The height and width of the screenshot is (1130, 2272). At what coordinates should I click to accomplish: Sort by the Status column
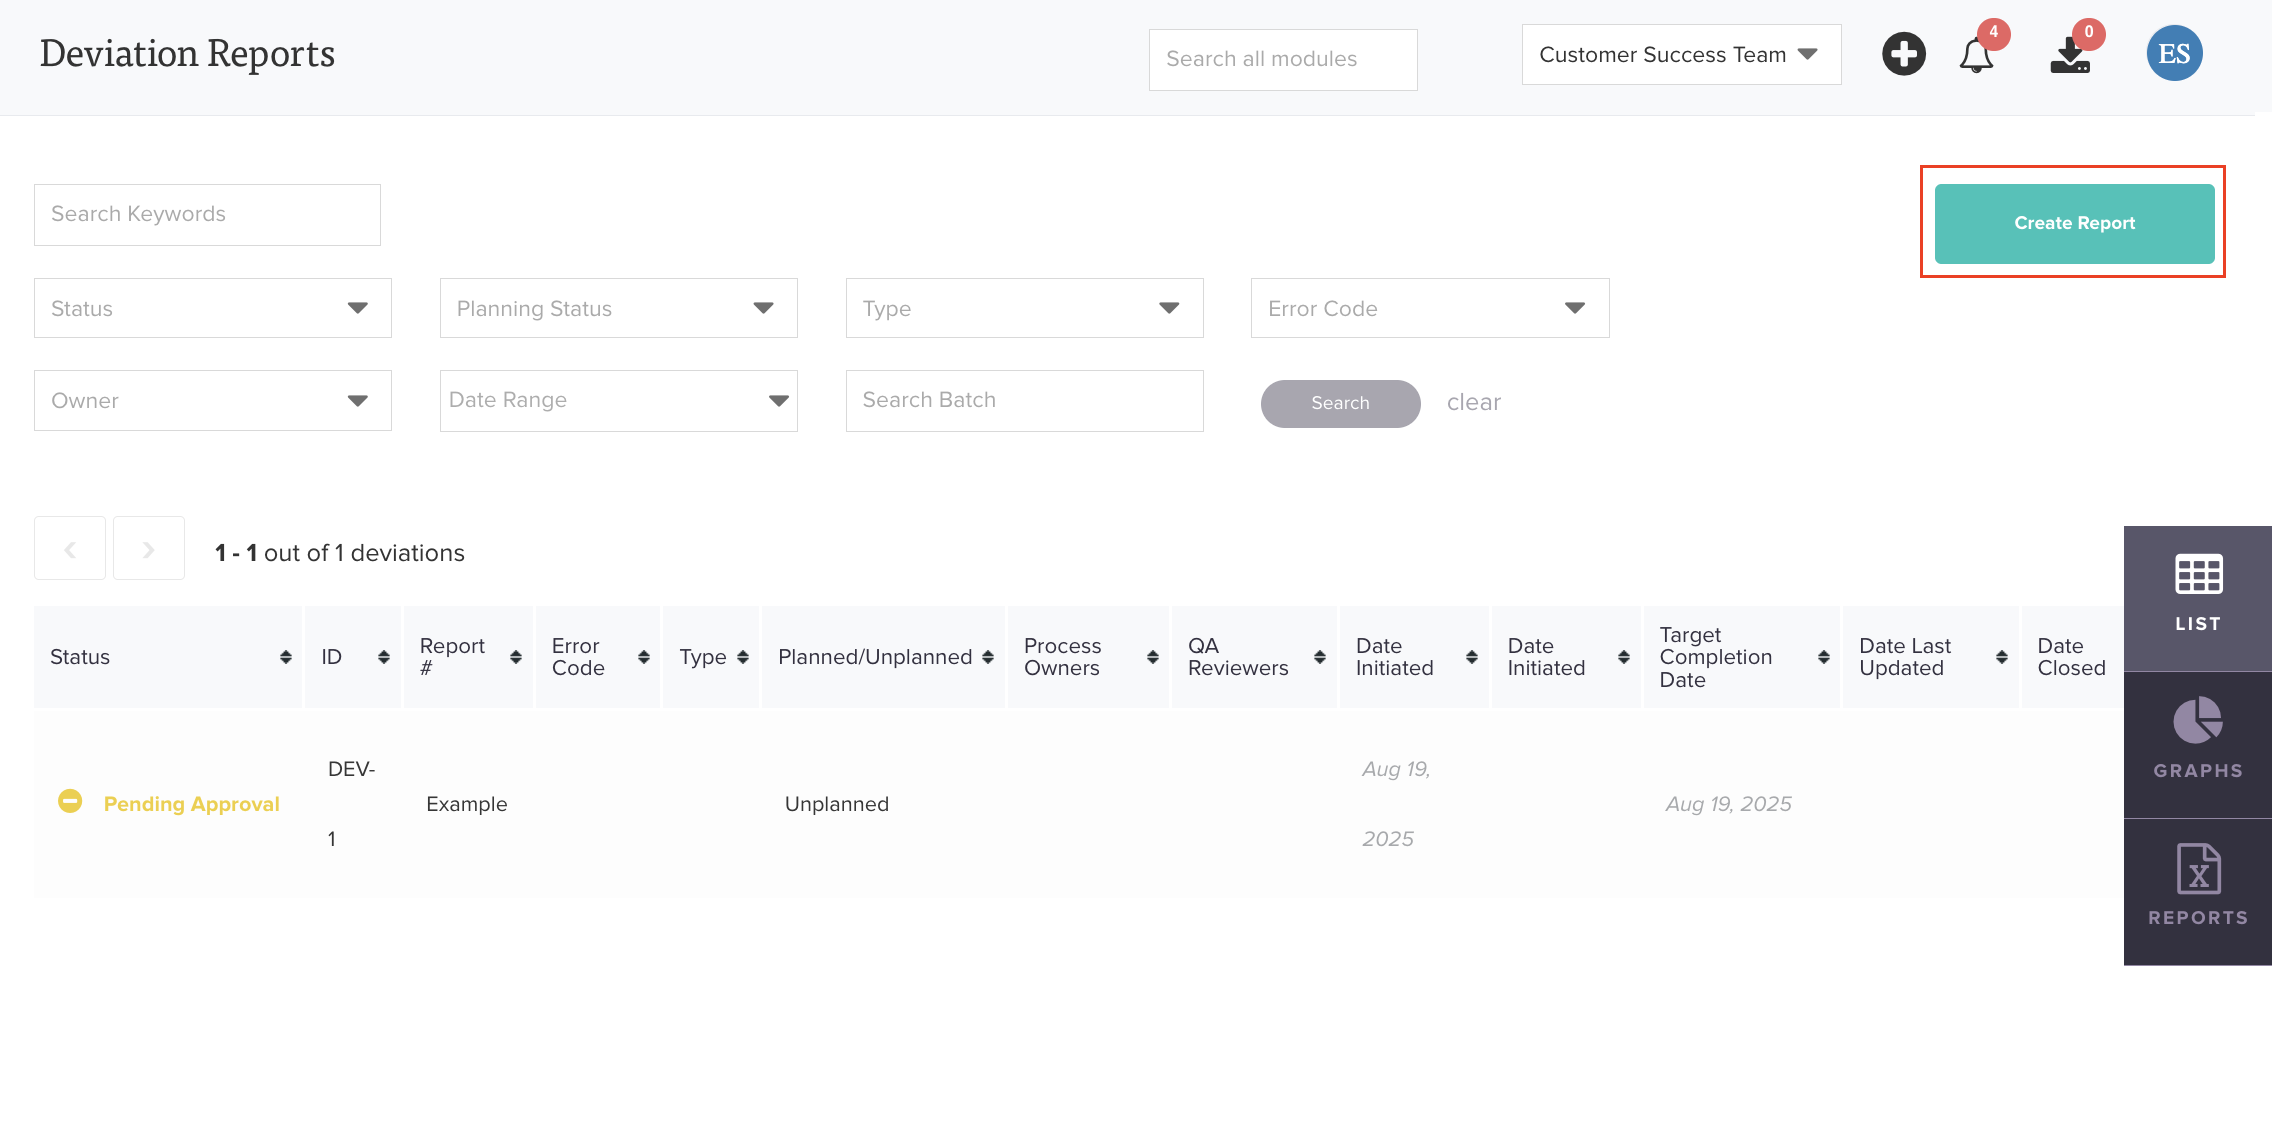point(285,657)
